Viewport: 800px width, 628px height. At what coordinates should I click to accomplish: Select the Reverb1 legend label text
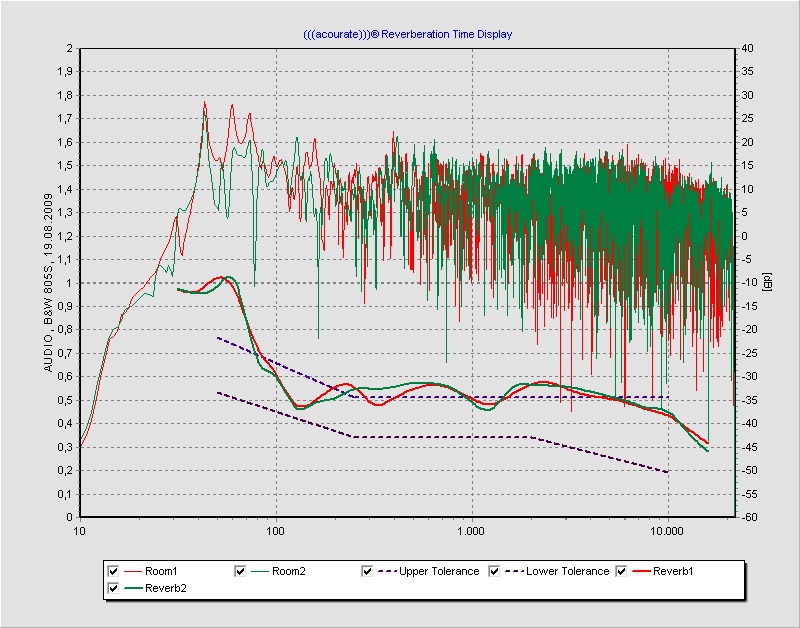tap(675, 571)
